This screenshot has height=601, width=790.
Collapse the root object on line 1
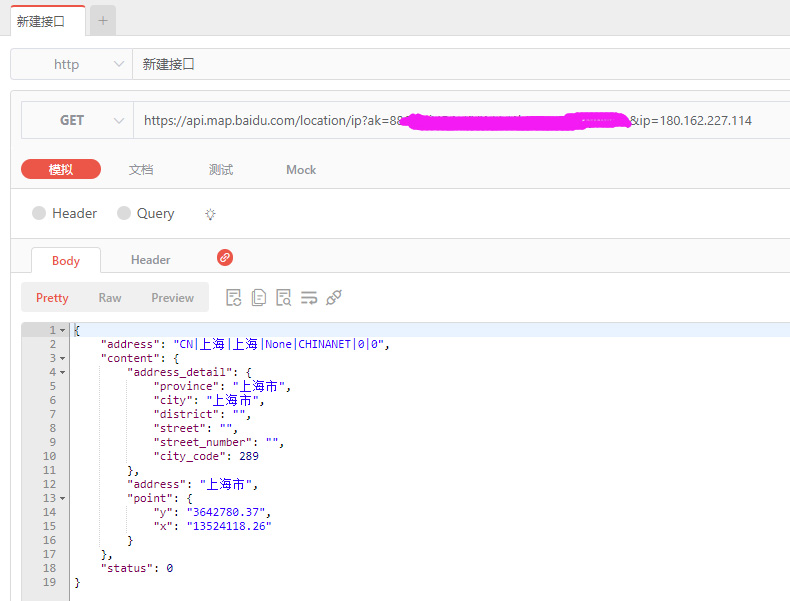(x=62, y=330)
